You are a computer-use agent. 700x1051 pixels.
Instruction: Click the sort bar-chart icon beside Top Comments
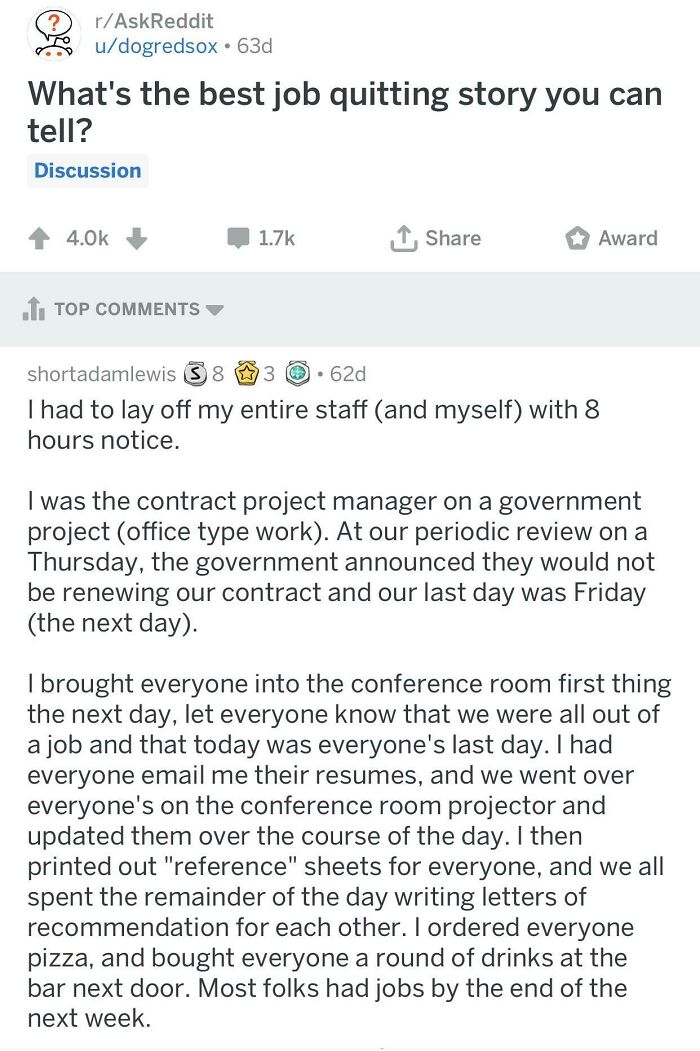(x=32, y=309)
